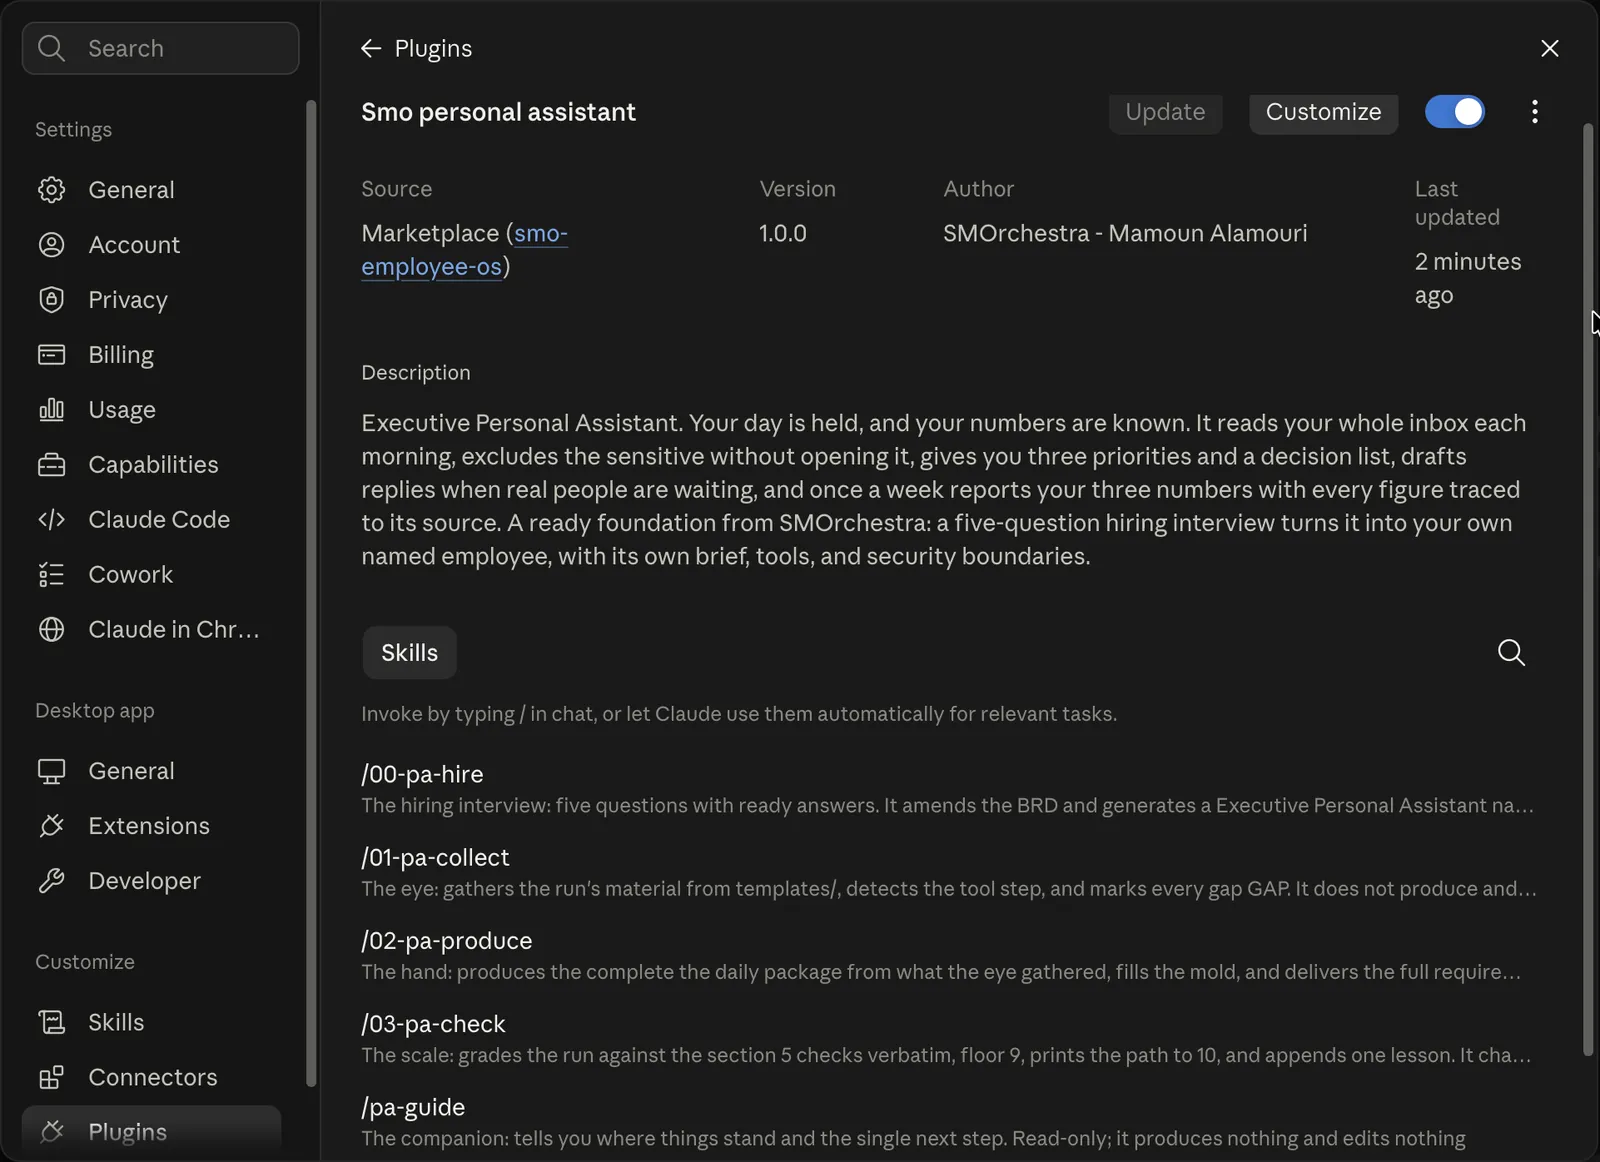Go to Privacy settings
Image resolution: width=1600 pixels, height=1162 pixels.
tap(151, 300)
